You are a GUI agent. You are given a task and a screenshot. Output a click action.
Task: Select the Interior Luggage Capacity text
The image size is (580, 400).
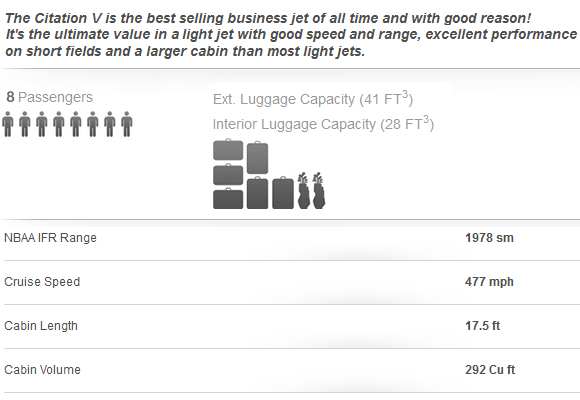point(323,124)
